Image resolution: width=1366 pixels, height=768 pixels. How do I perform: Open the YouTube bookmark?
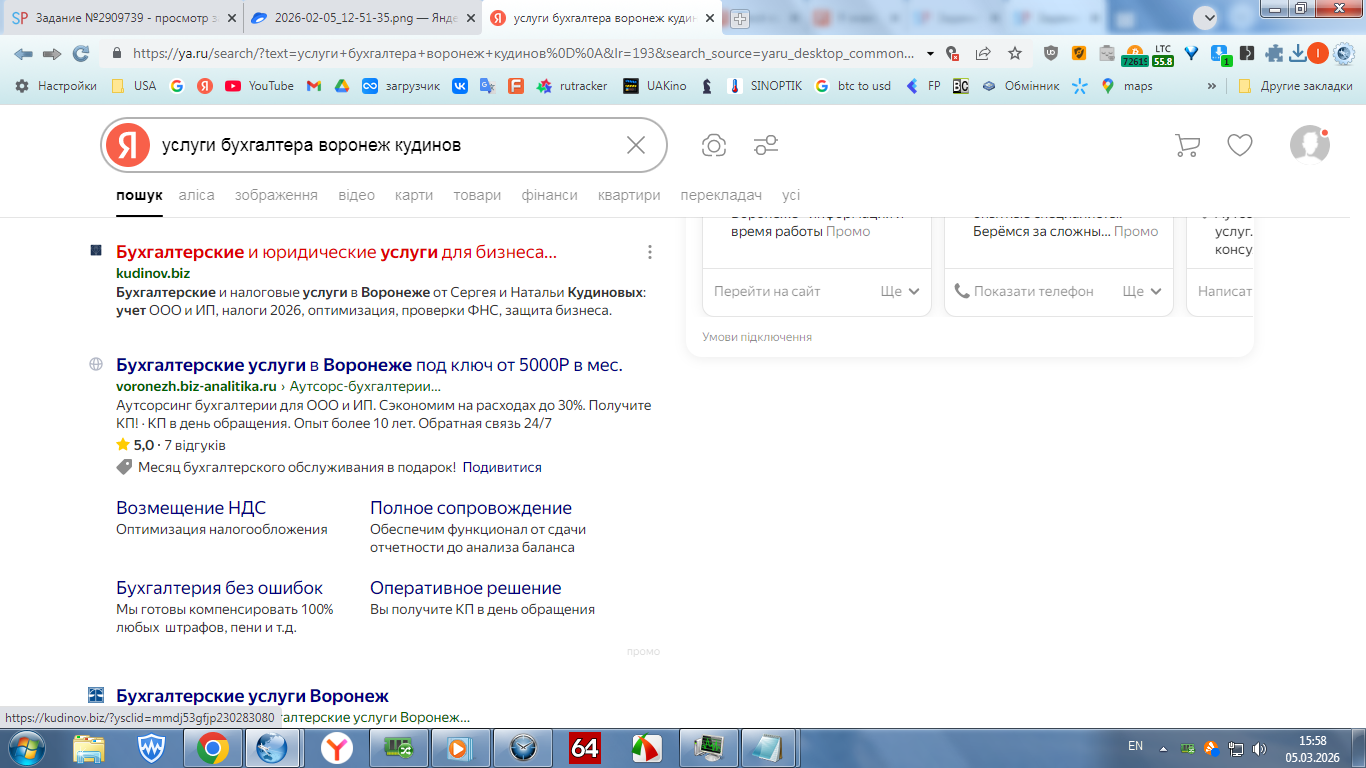point(259,86)
